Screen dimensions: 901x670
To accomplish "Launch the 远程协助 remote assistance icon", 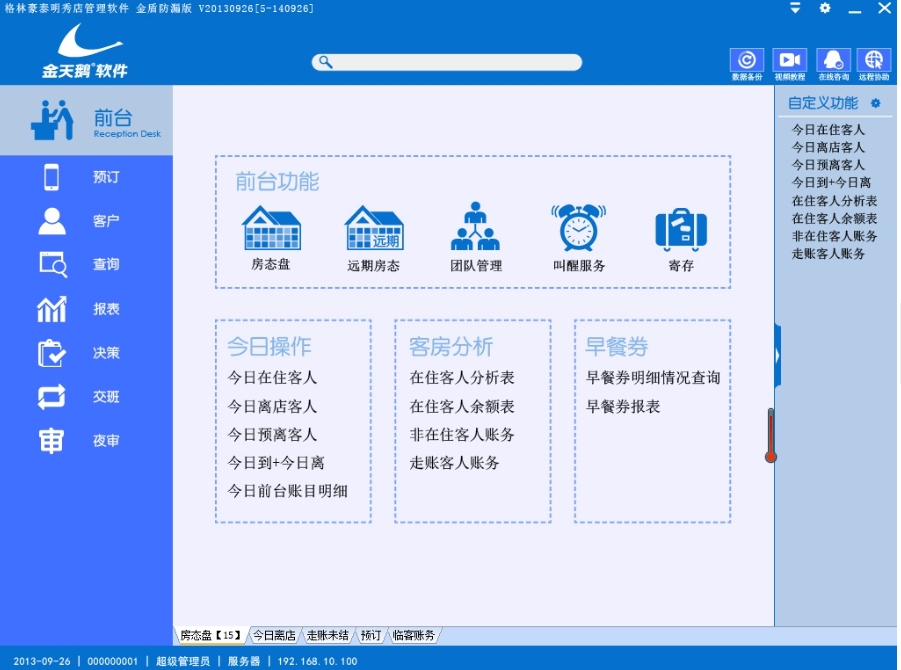I will tap(873, 61).
